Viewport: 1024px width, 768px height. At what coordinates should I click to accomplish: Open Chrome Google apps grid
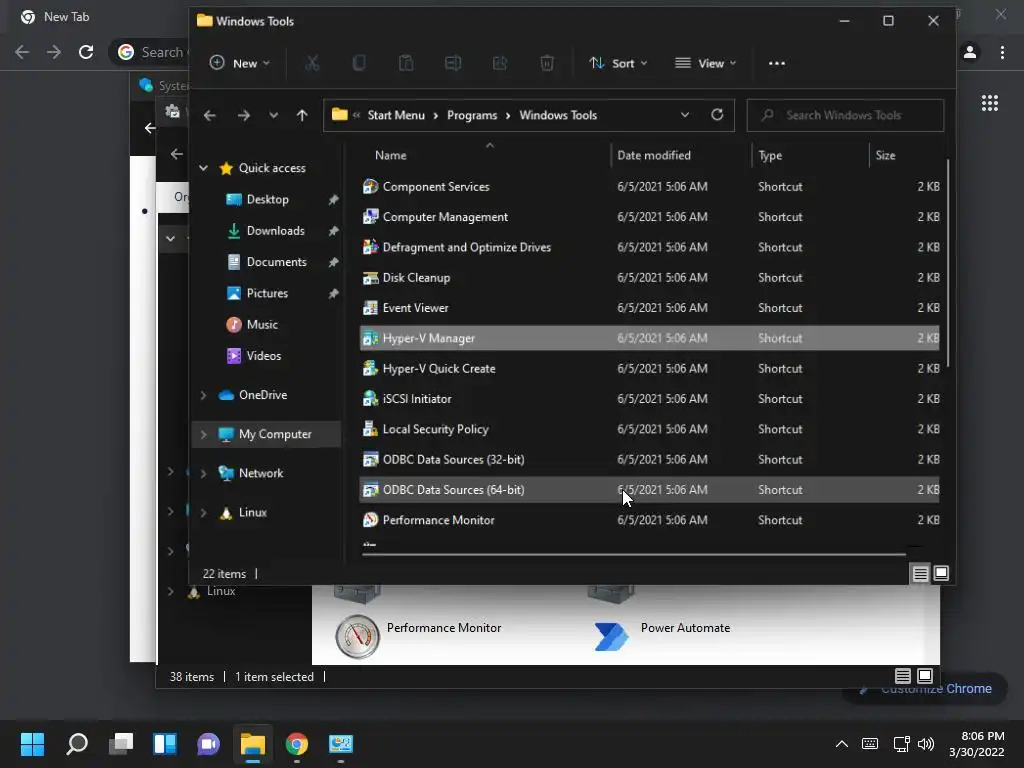pos(989,103)
